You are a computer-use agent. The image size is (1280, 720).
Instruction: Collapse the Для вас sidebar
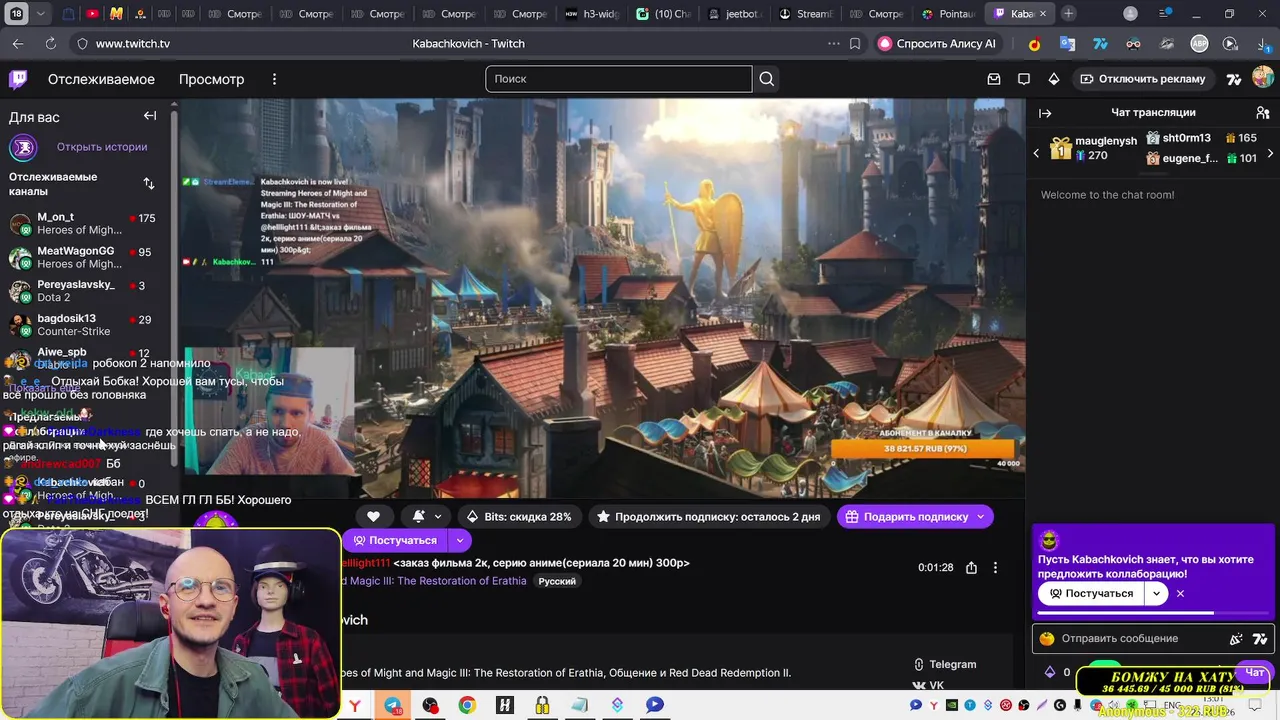pyautogui.click(x=150, y=116)
